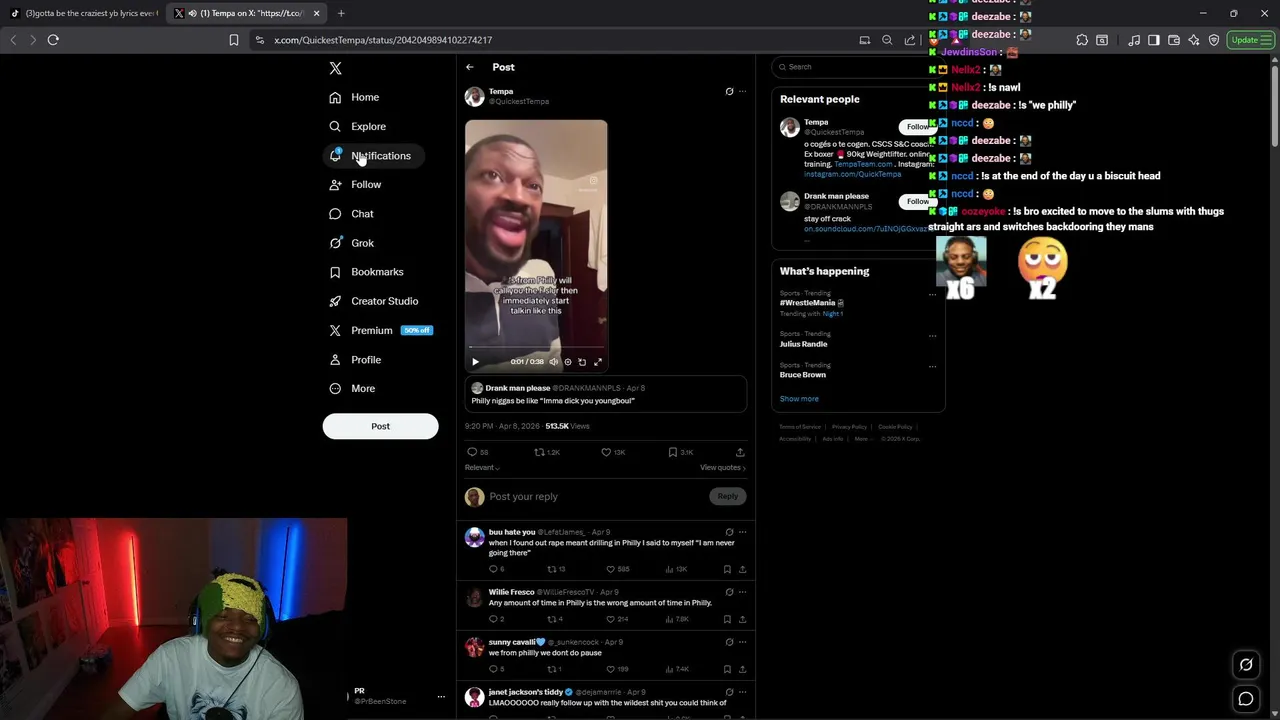Play the video with the play button
The height and width of the screenshot is (720, 1280).
click(475, 362)
